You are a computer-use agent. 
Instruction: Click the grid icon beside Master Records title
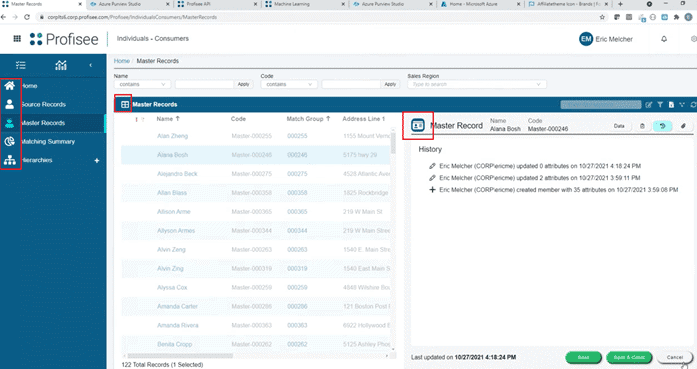(x=125, y=104)
